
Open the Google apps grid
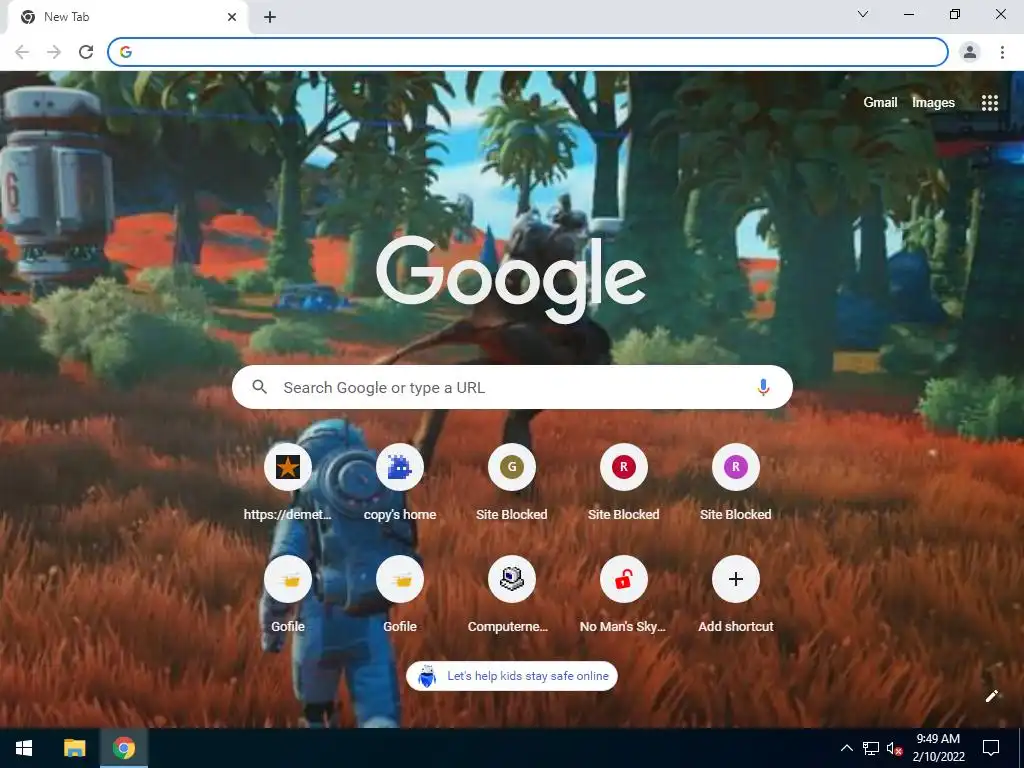click(x=989, y=103)
